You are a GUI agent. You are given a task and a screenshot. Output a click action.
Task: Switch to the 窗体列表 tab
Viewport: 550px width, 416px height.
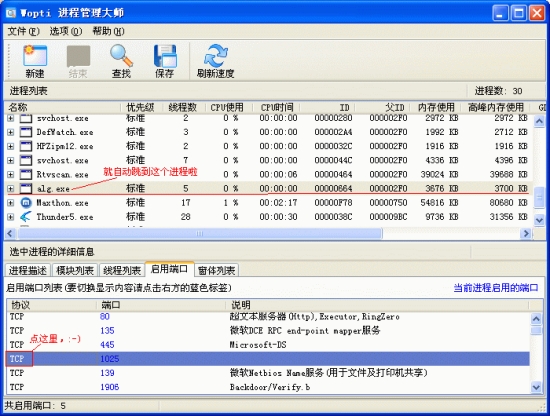click(x=216, y=270)
